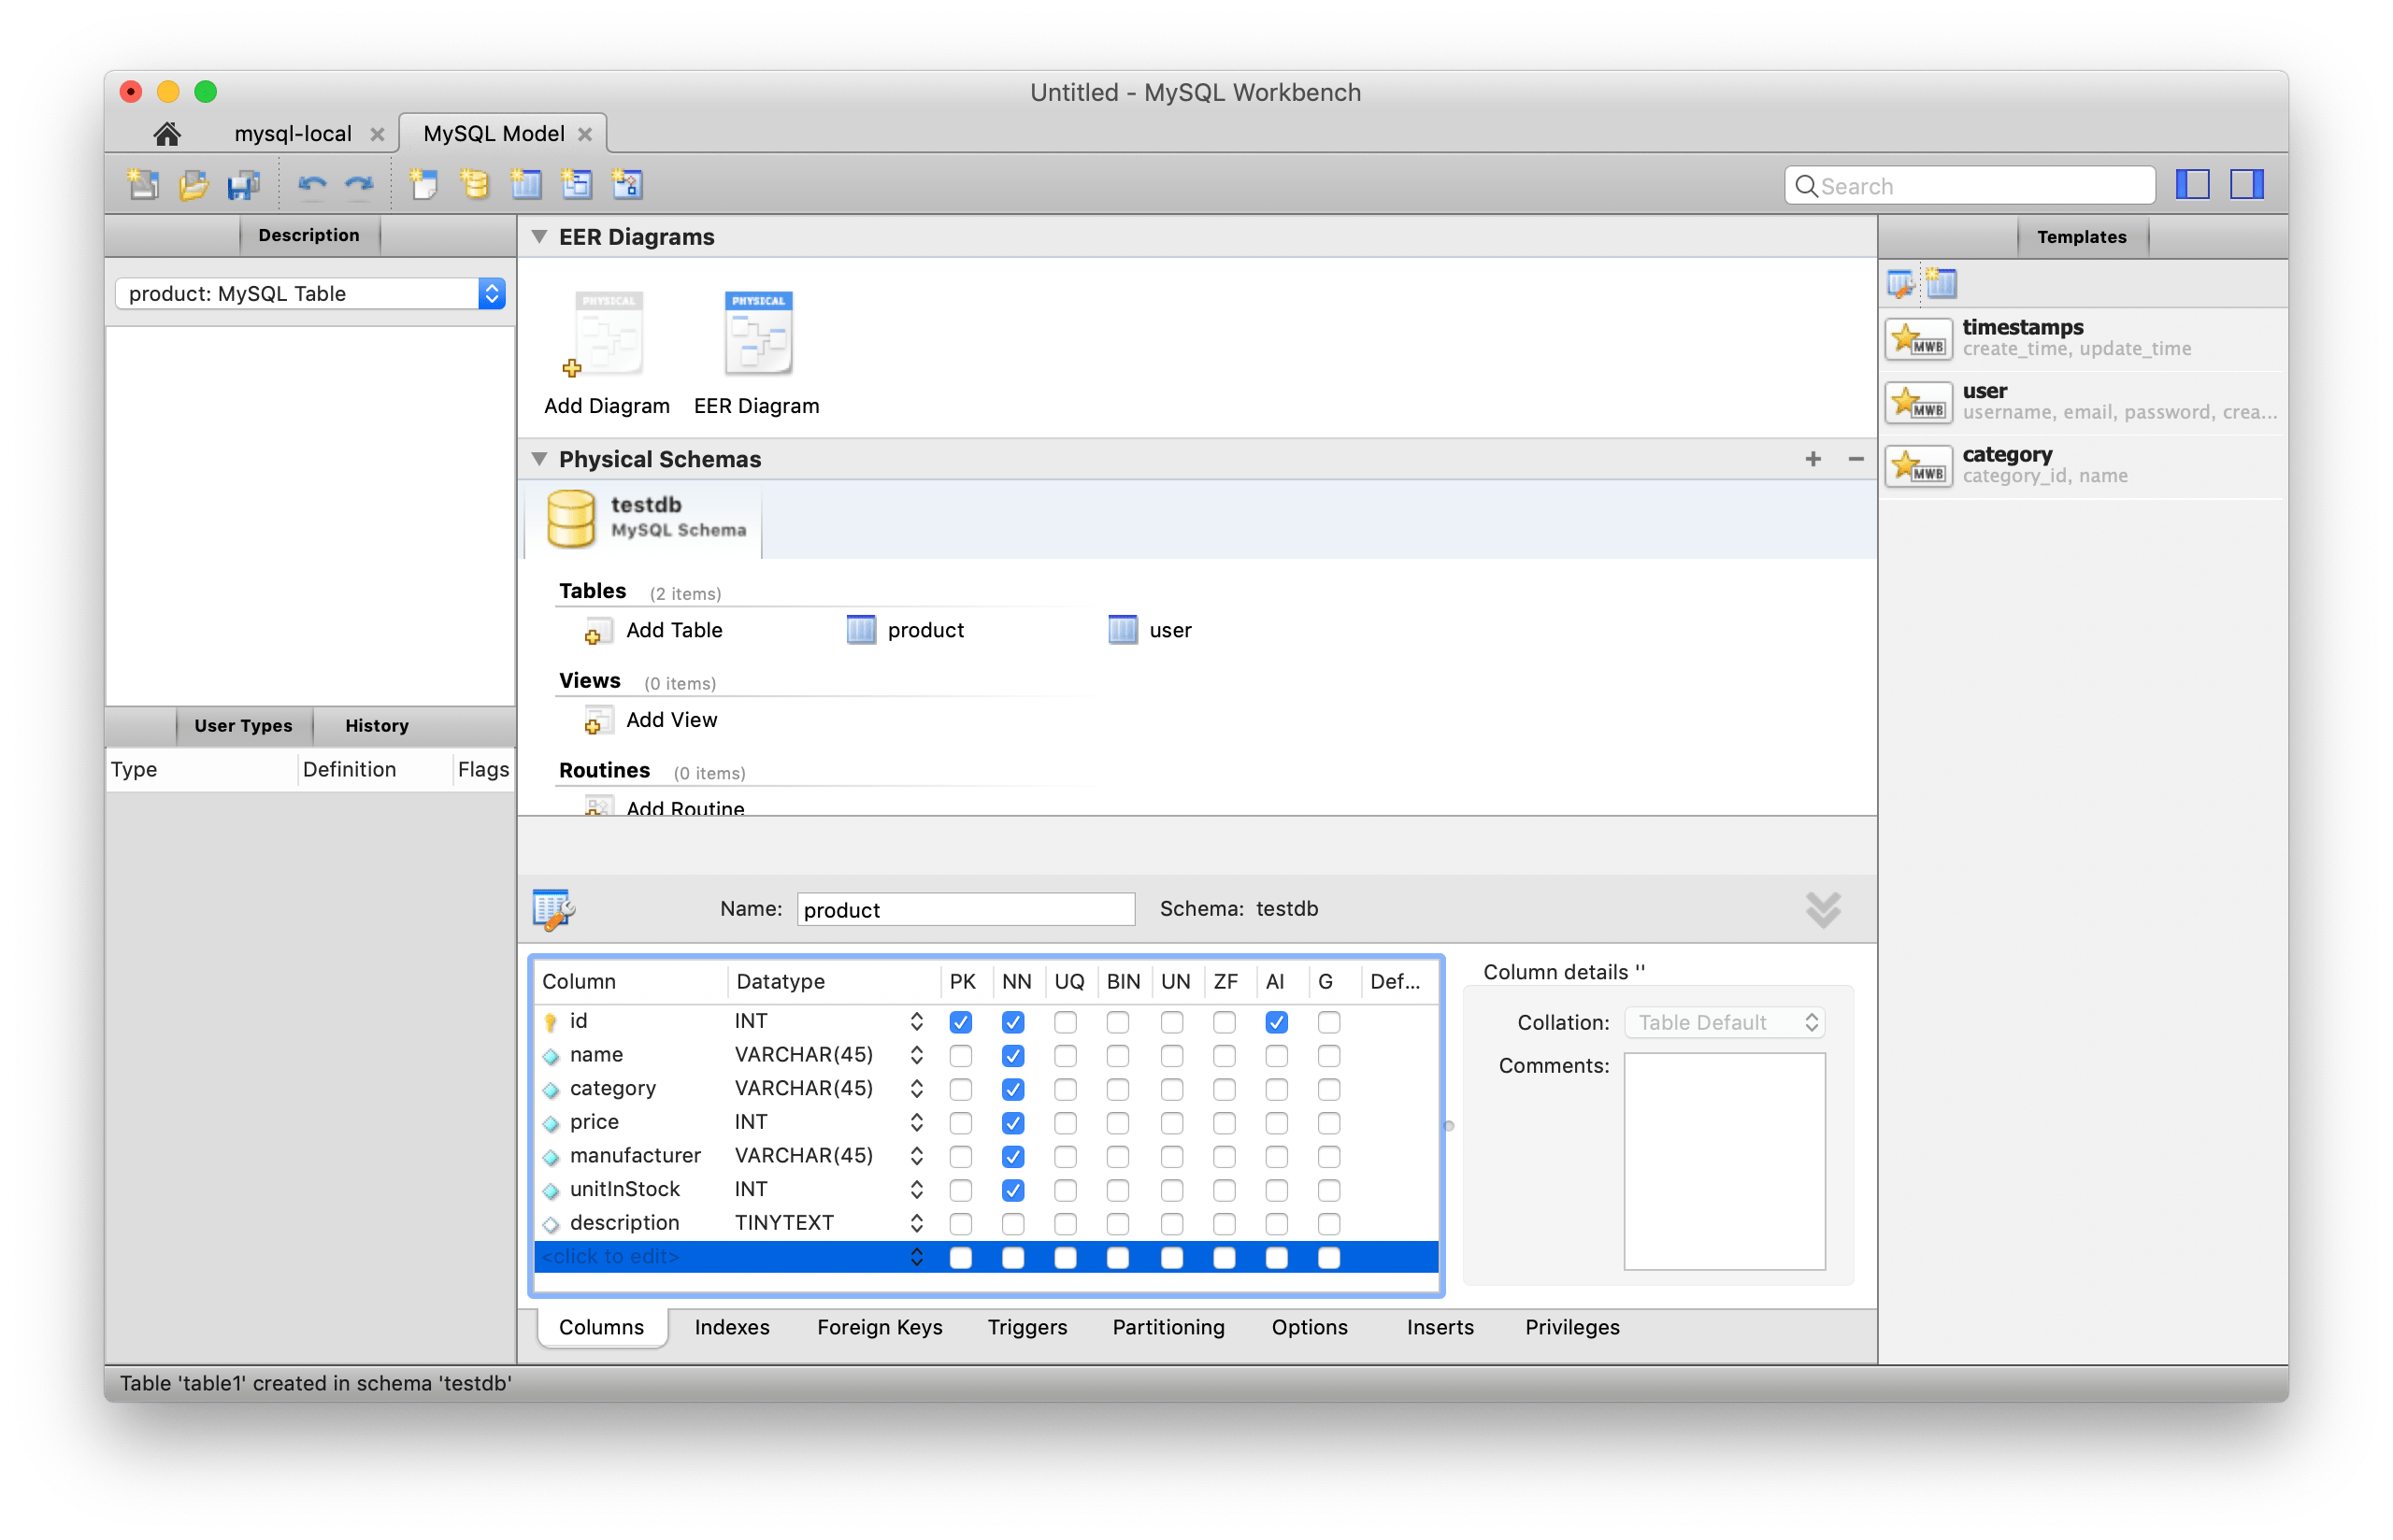The image size is (2393, 1540).
Task: Redo the last action
Action: click(359, 184)
